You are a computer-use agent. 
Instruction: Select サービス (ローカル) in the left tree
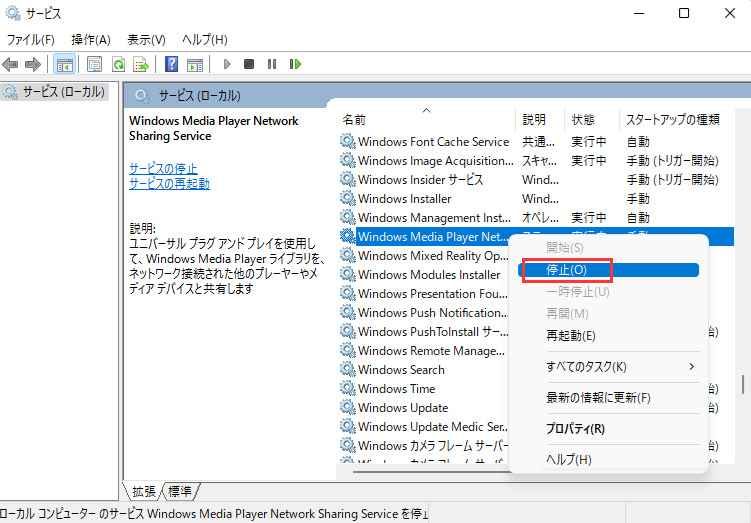point(55,91)
